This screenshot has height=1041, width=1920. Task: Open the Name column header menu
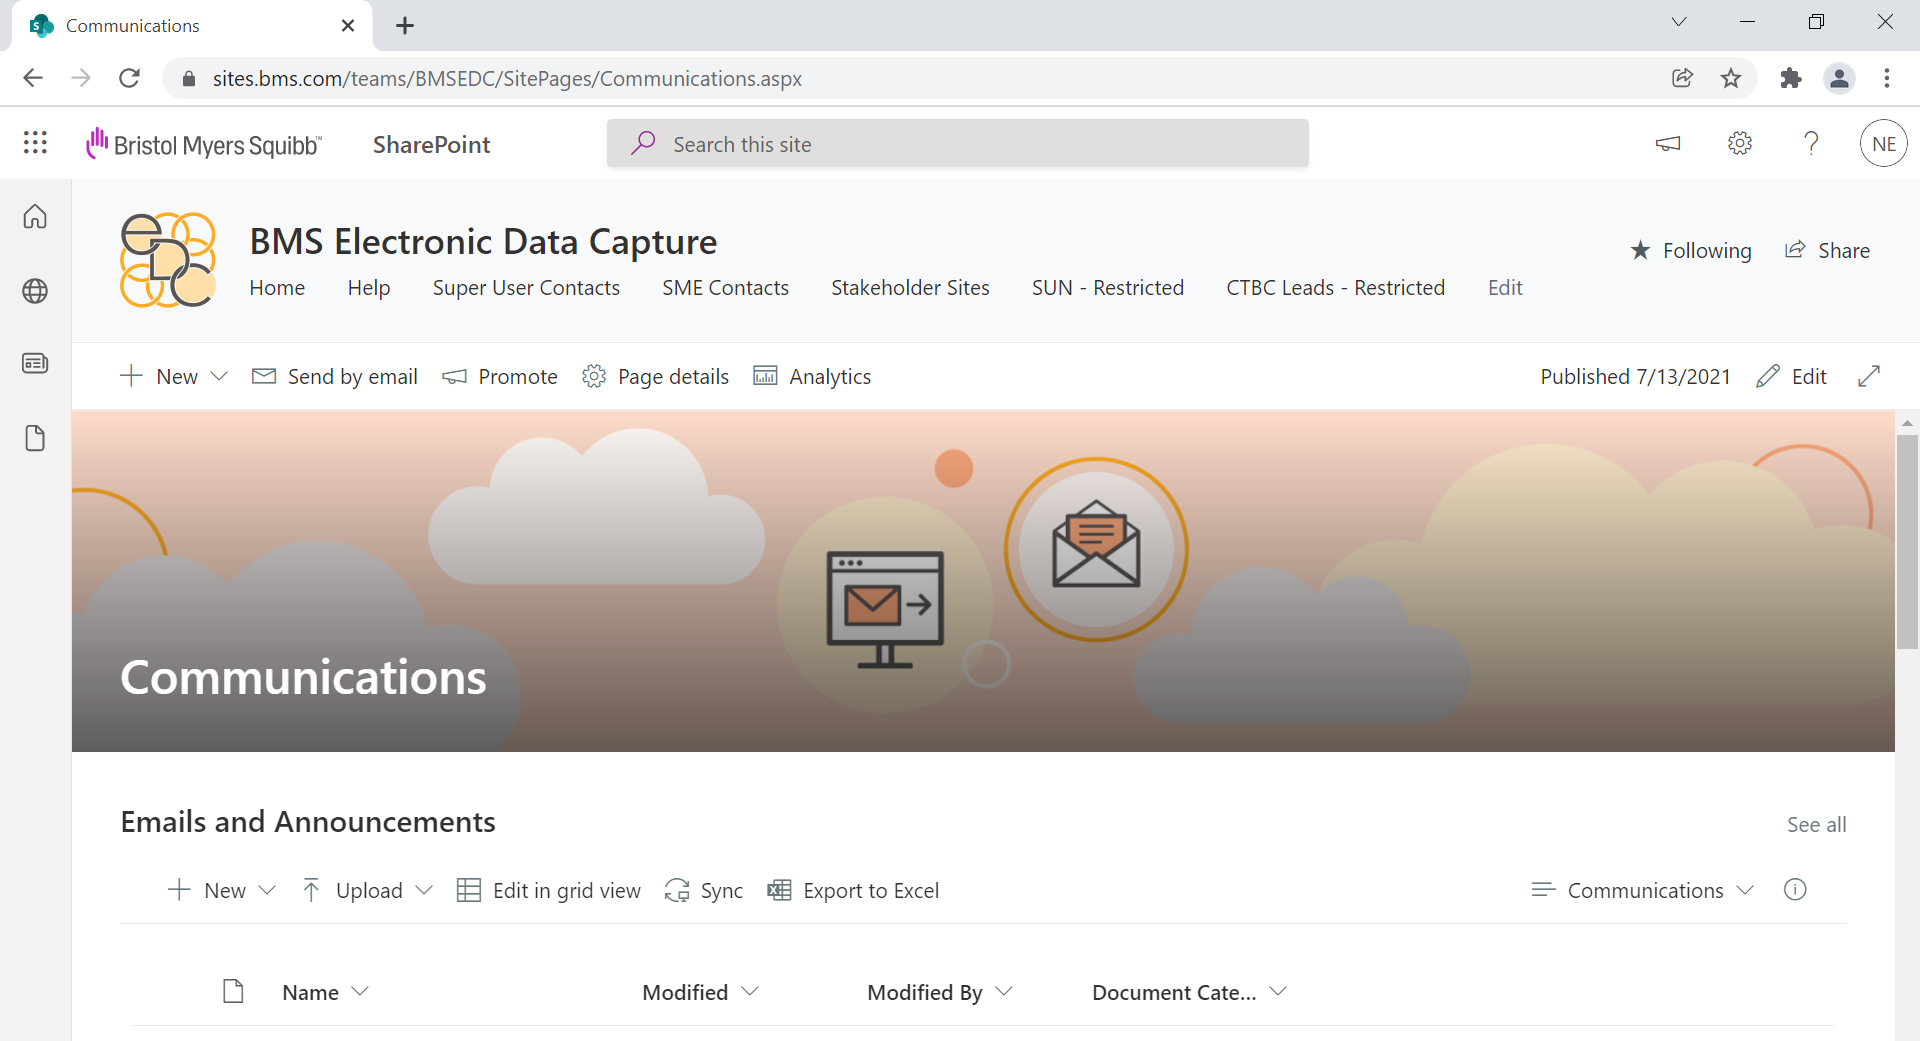(326, 992)
